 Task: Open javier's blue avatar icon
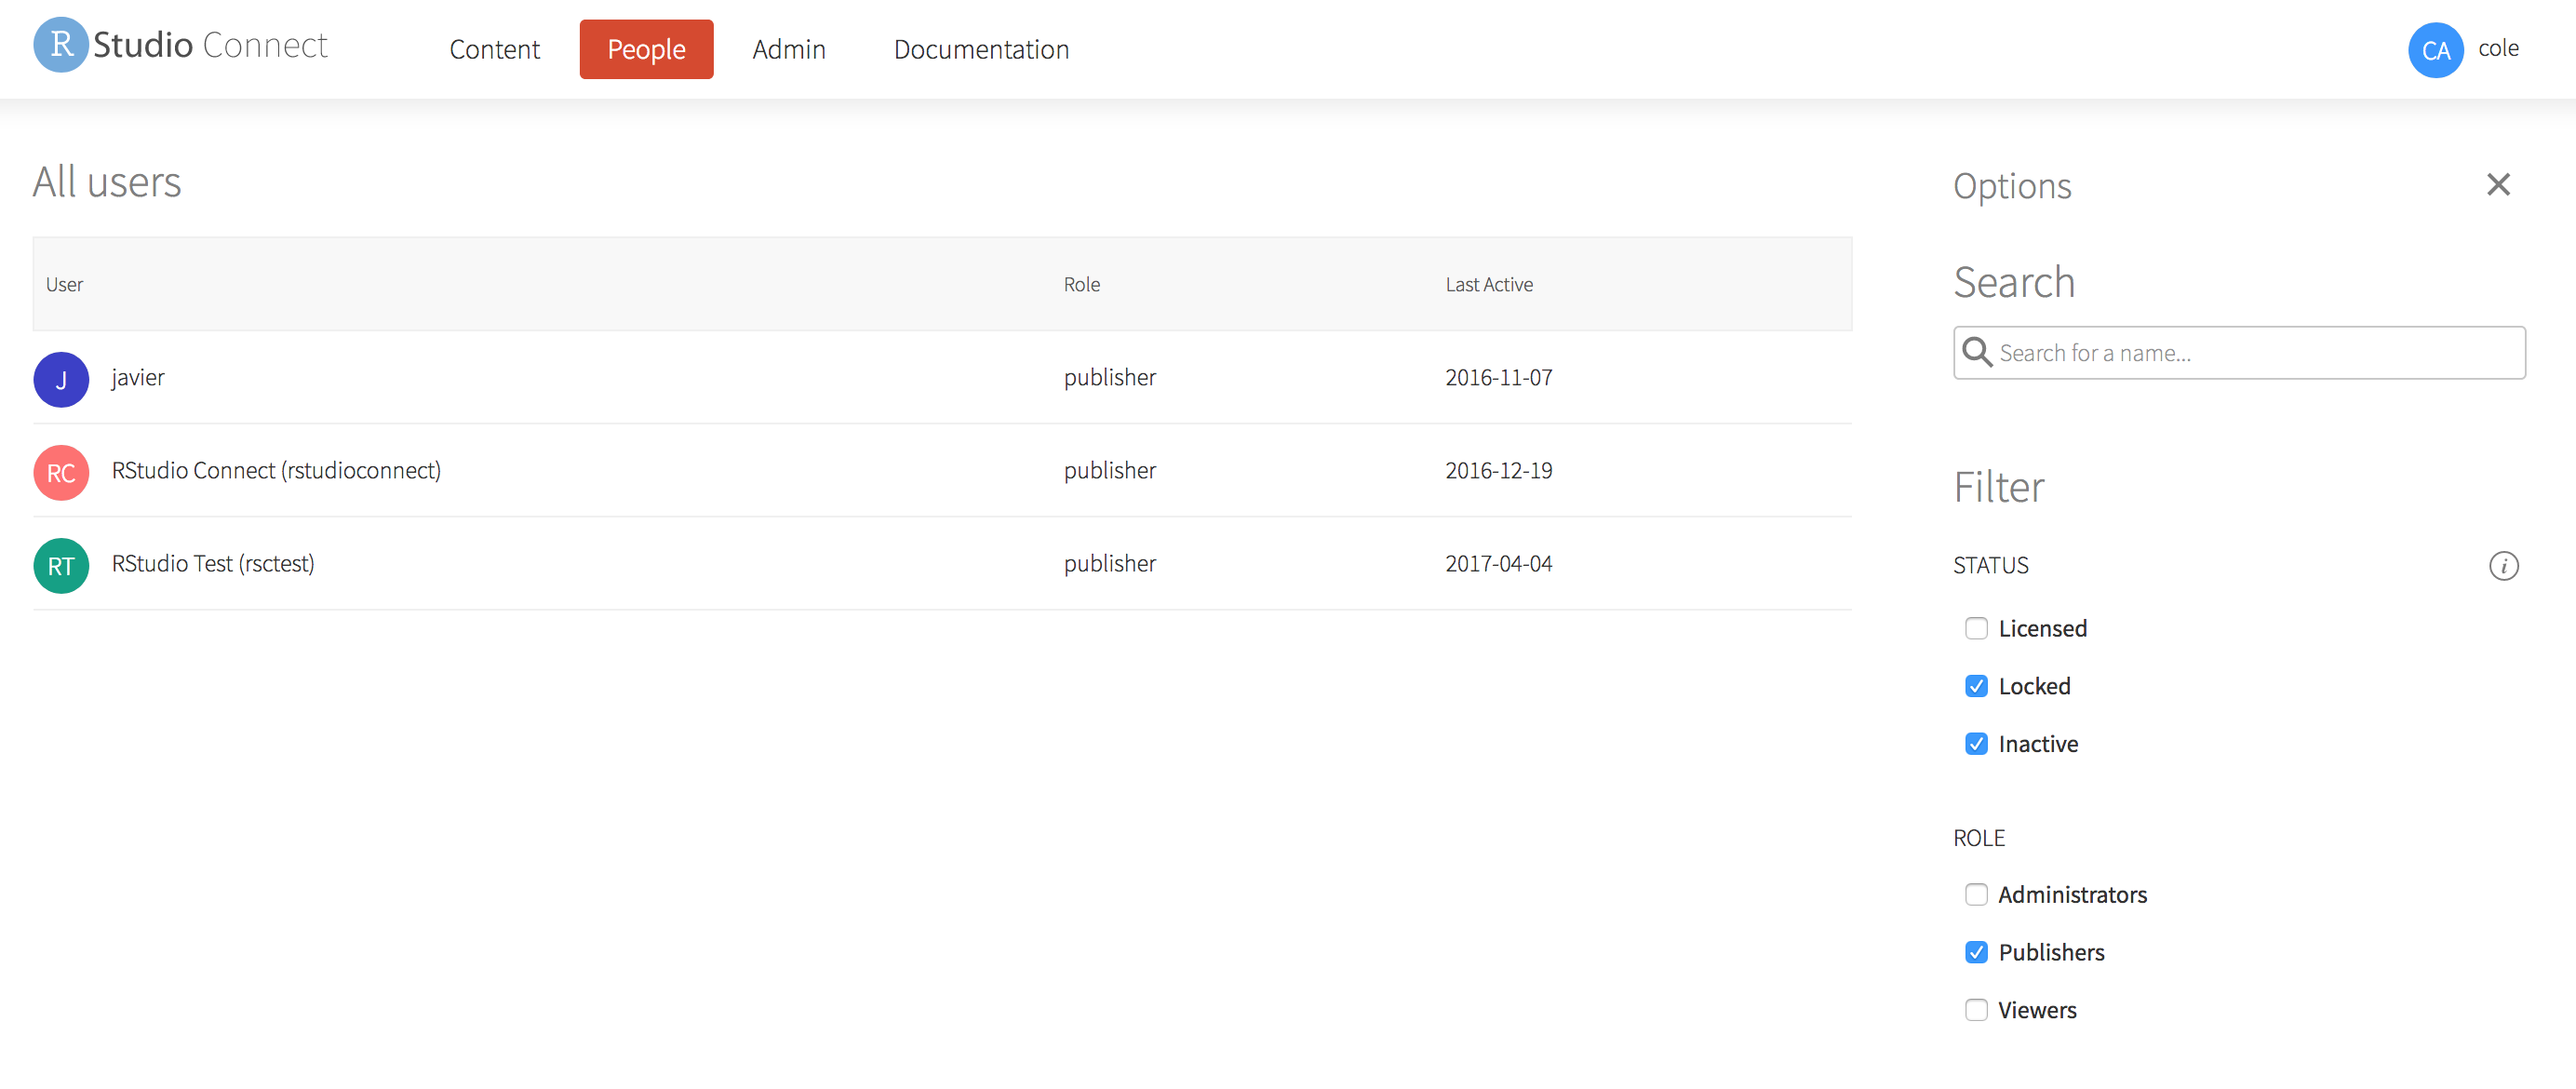(61, 379)
